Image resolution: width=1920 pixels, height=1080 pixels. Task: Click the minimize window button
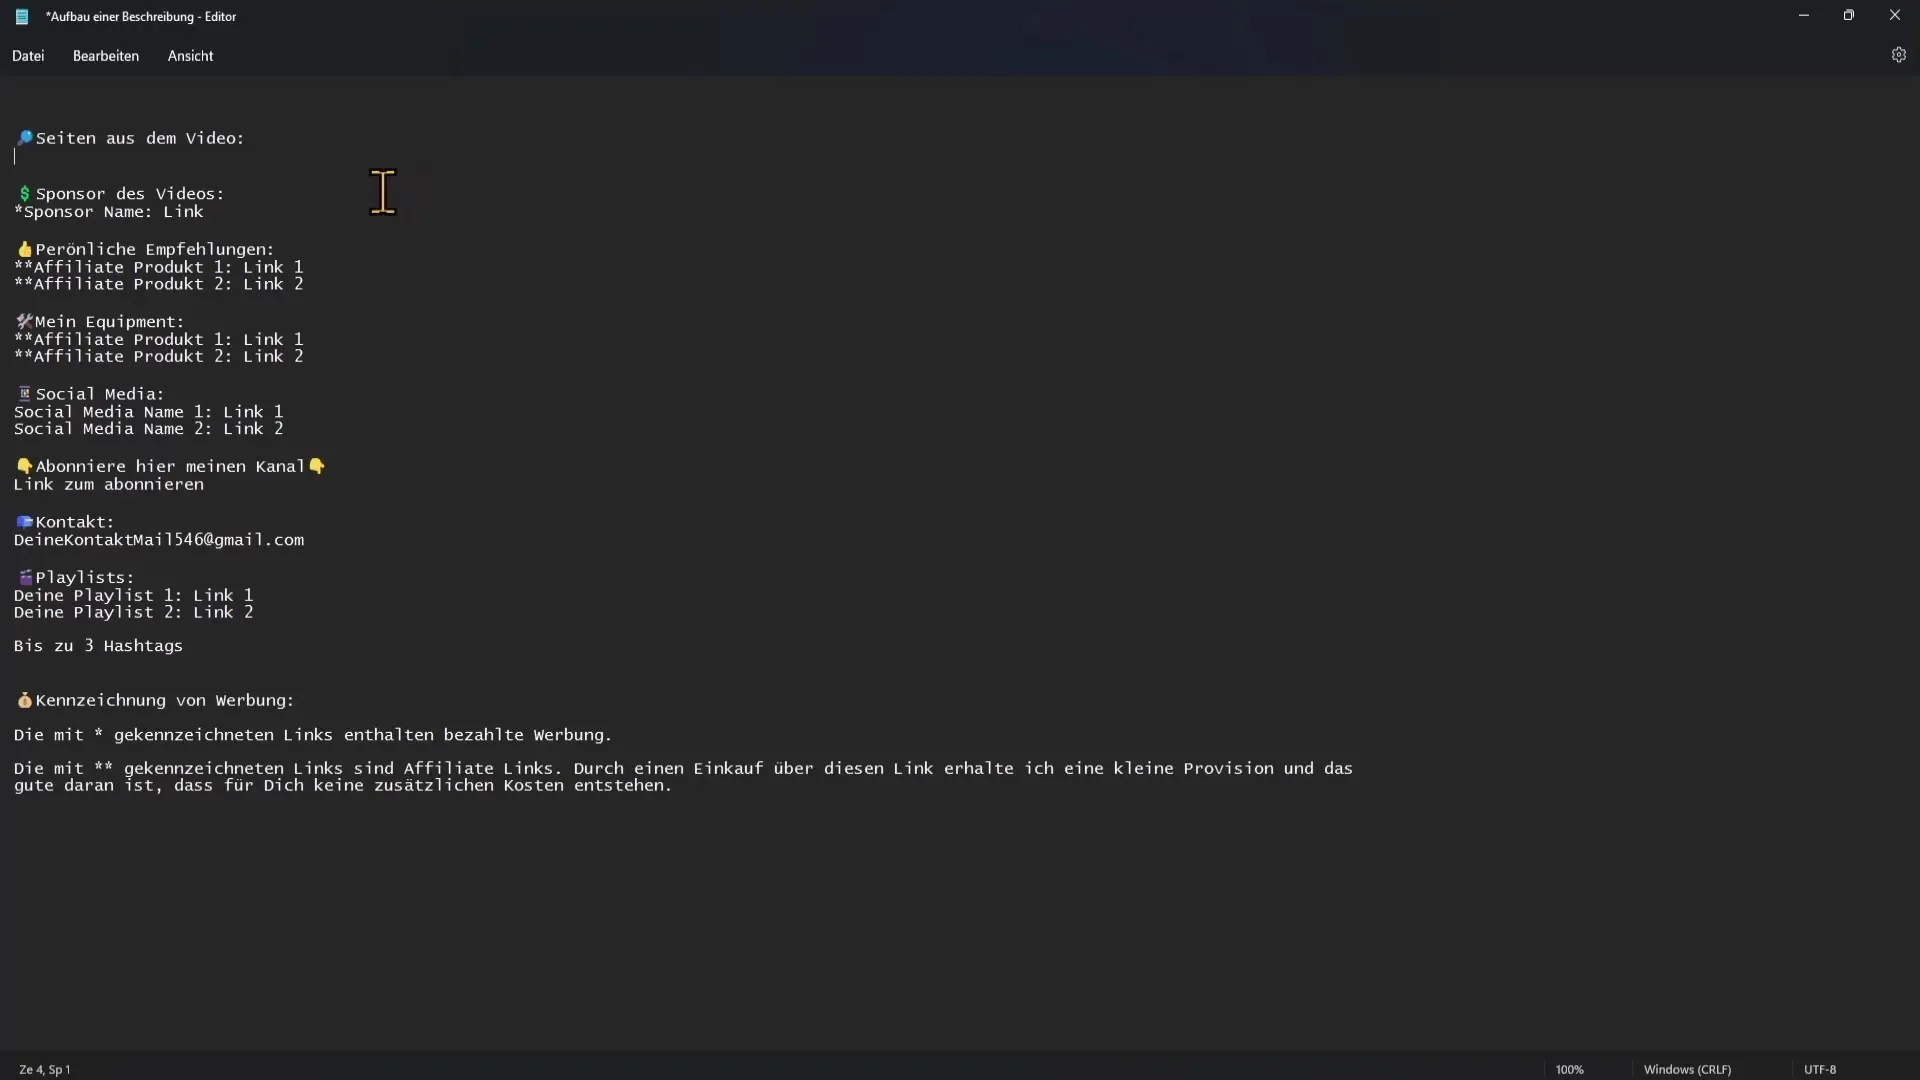[x=1804, y=15]
